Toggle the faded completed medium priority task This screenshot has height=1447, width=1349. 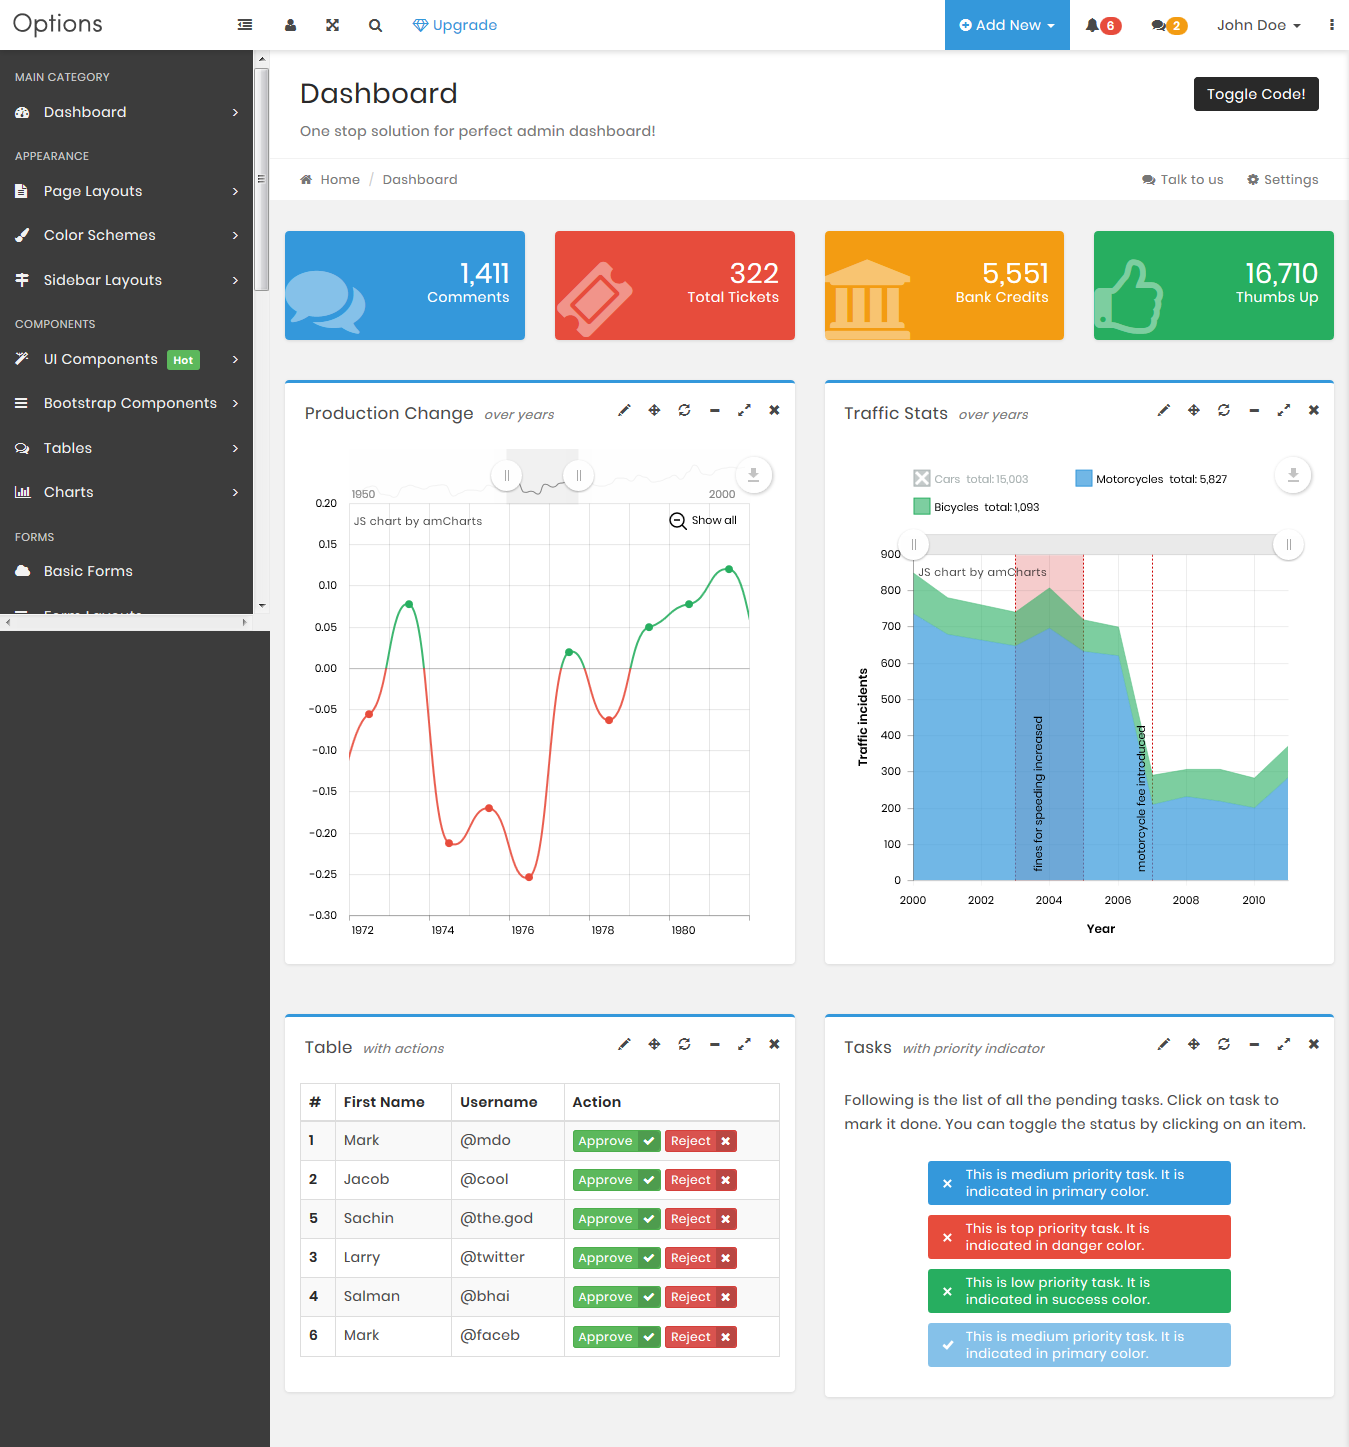1079,1345
